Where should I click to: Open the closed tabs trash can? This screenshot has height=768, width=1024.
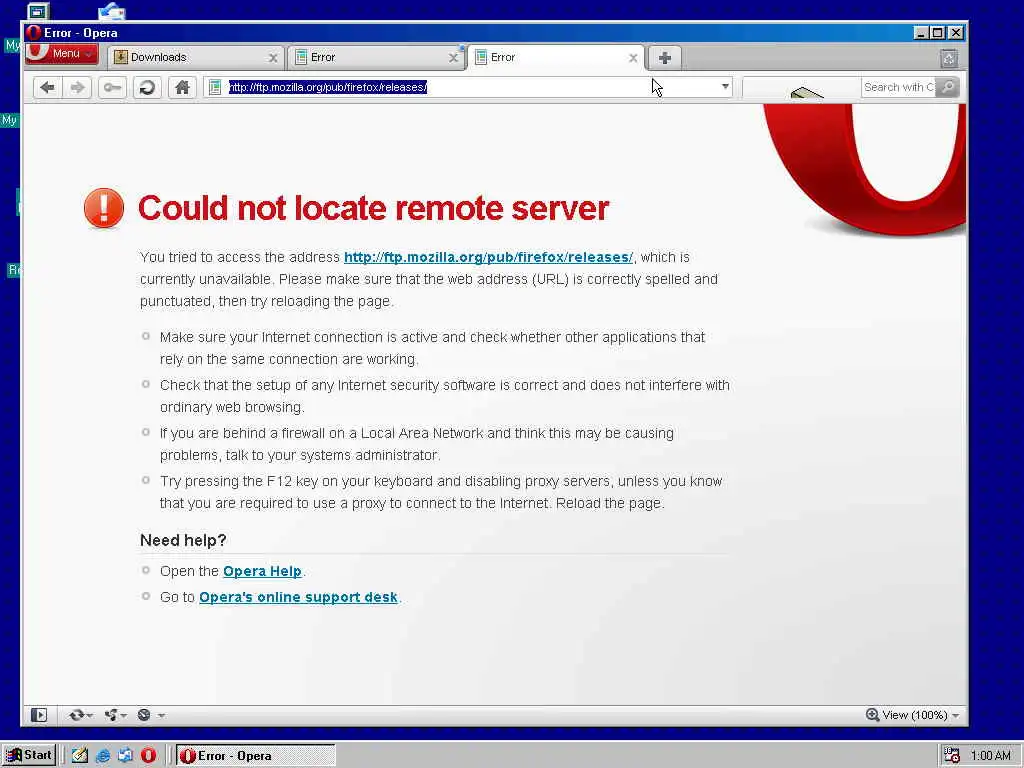click(x=949, y=58)
